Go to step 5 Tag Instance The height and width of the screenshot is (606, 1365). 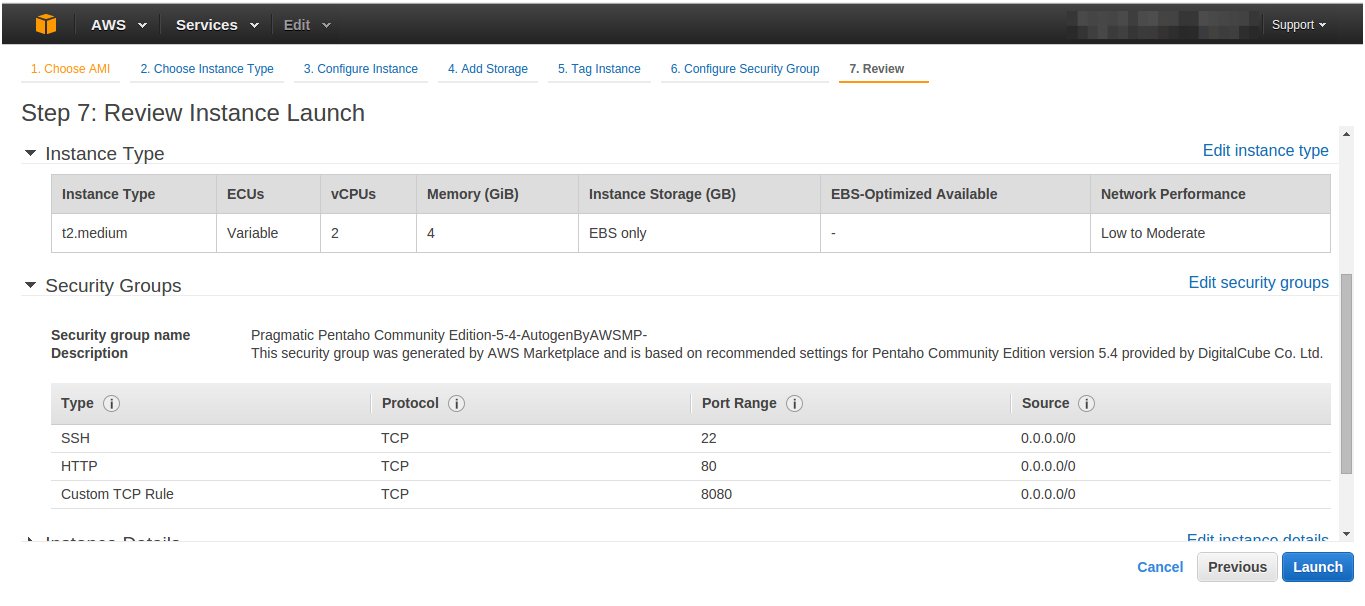point(599,69)
